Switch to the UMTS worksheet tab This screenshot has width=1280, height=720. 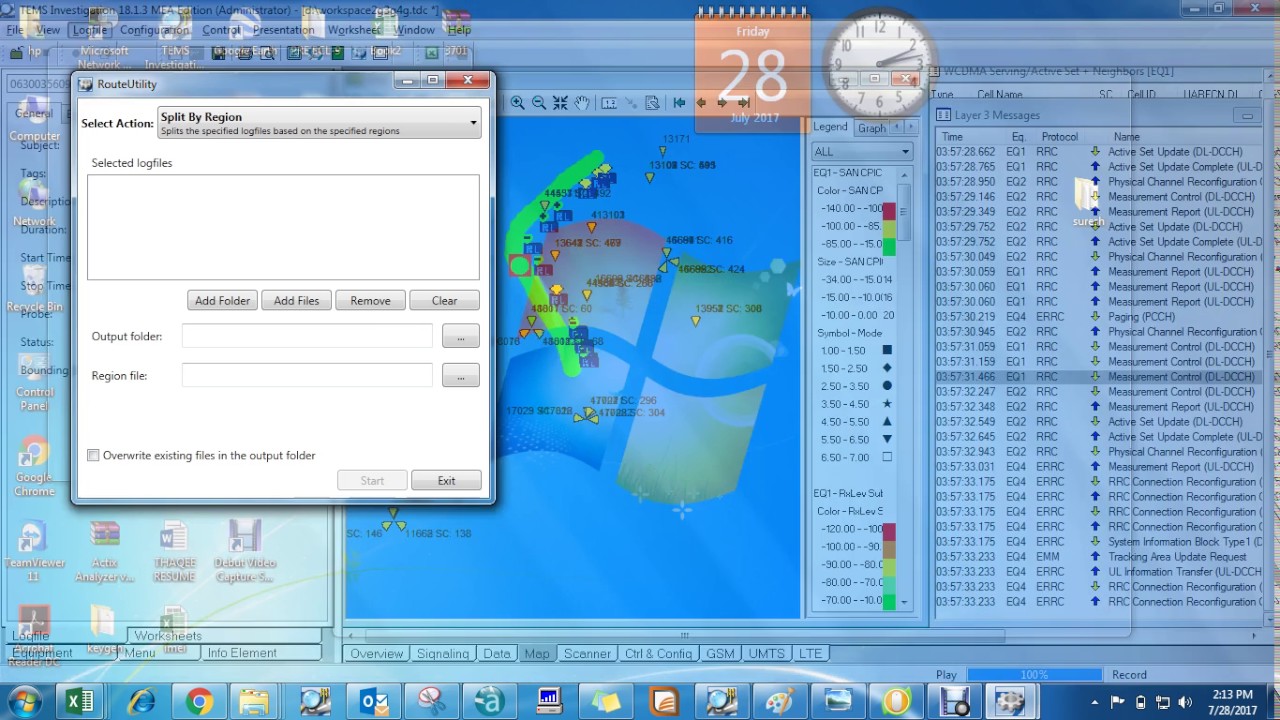coord(767,654)
